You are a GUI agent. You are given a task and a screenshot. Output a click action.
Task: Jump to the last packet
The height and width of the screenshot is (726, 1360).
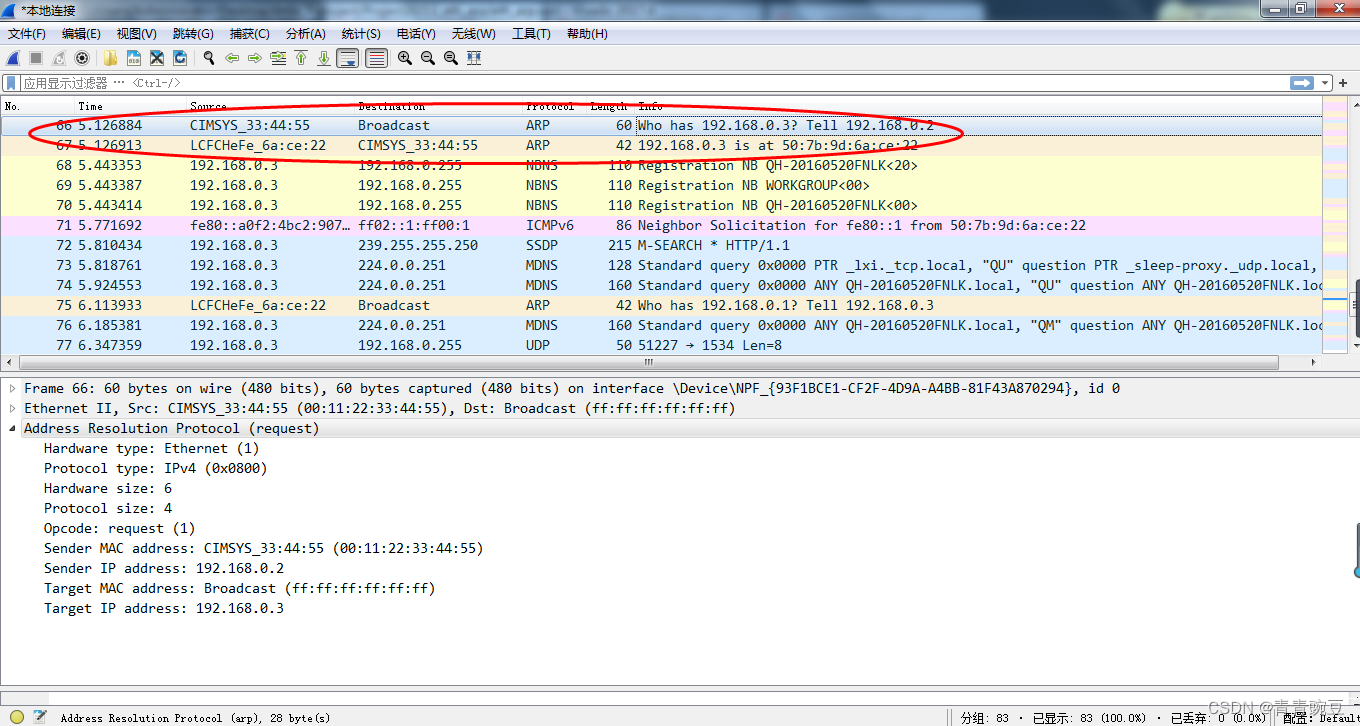(x=322, y=58)
